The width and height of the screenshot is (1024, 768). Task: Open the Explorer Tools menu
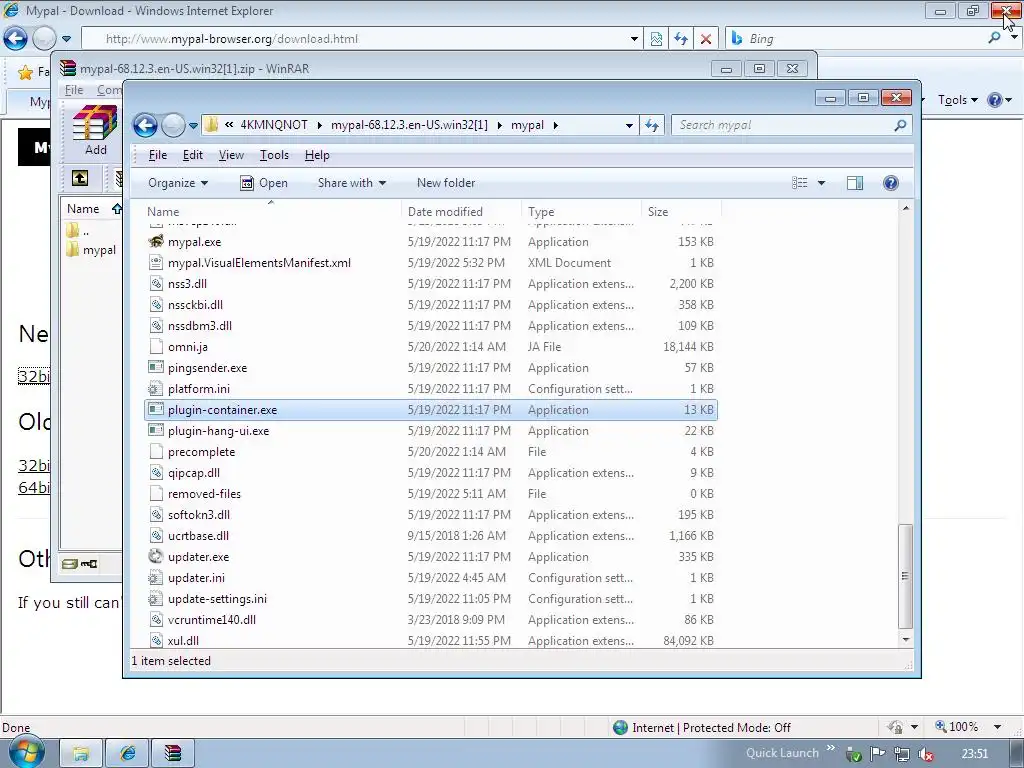pyautogui.click(x=274, y=155)
